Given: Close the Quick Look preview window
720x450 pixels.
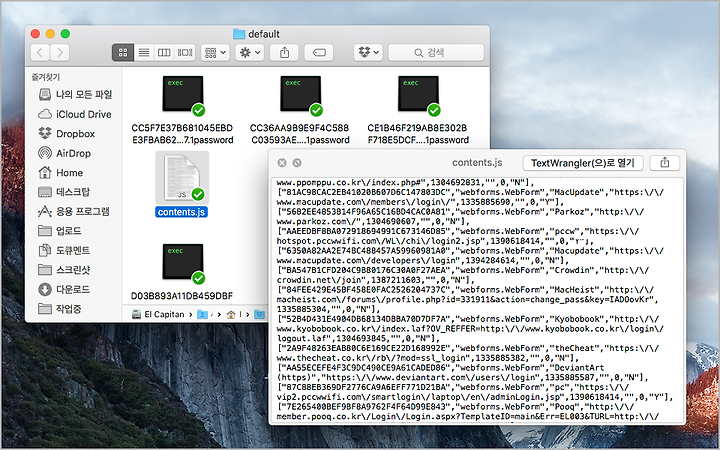Looking at the screenshot, I should tap(282, 163).
